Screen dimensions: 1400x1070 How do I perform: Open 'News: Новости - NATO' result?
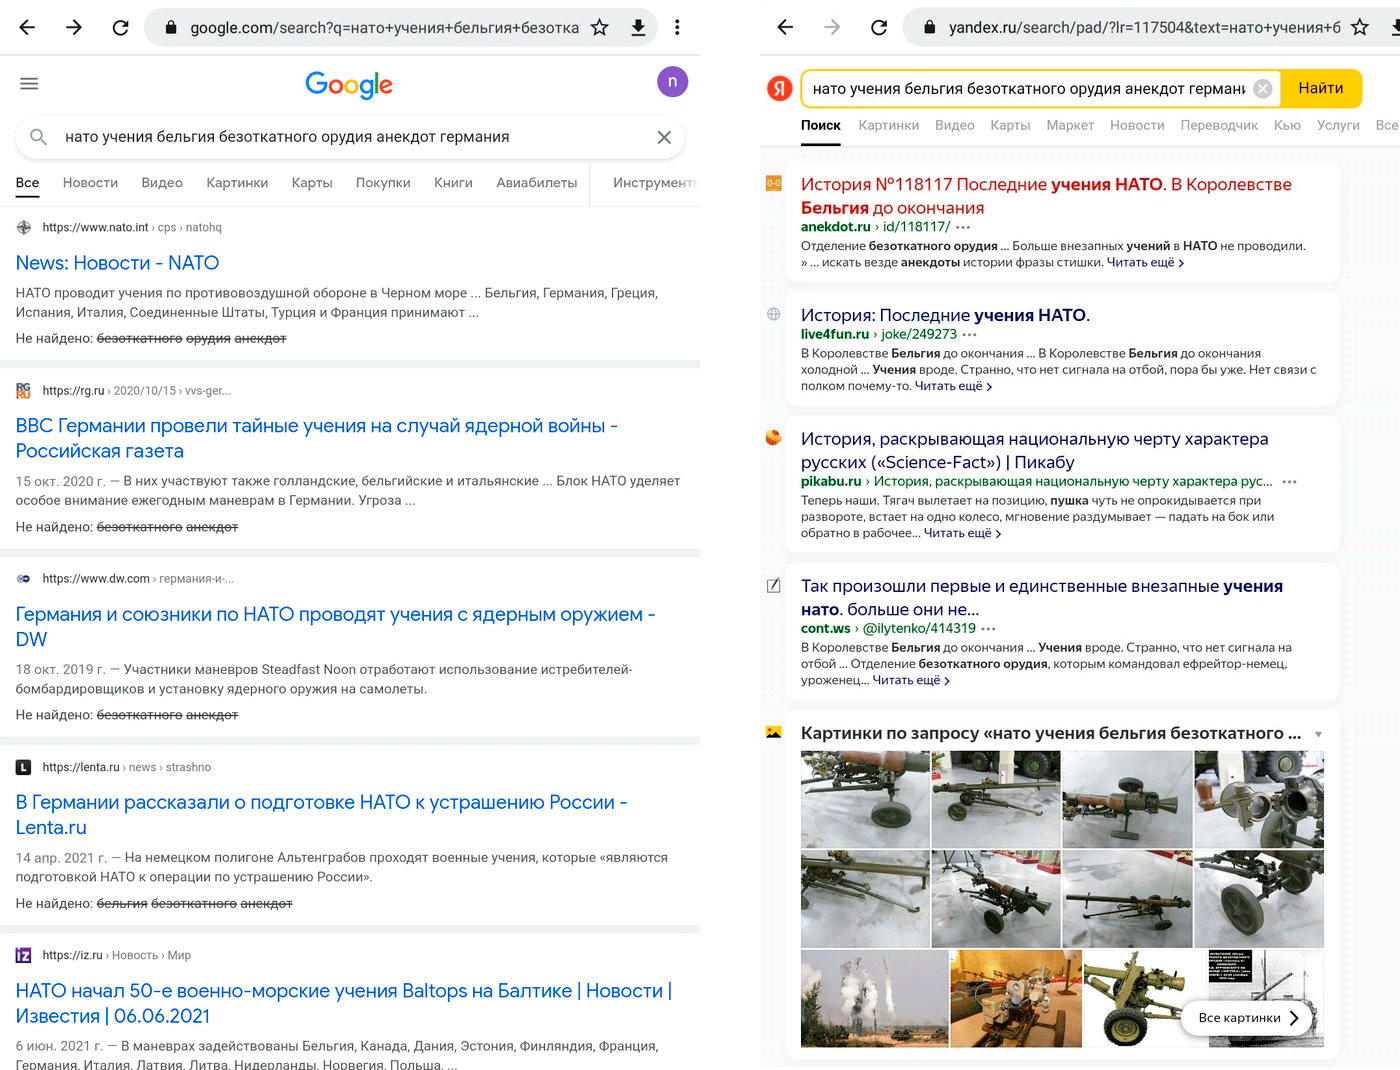(x=117, y=263)
